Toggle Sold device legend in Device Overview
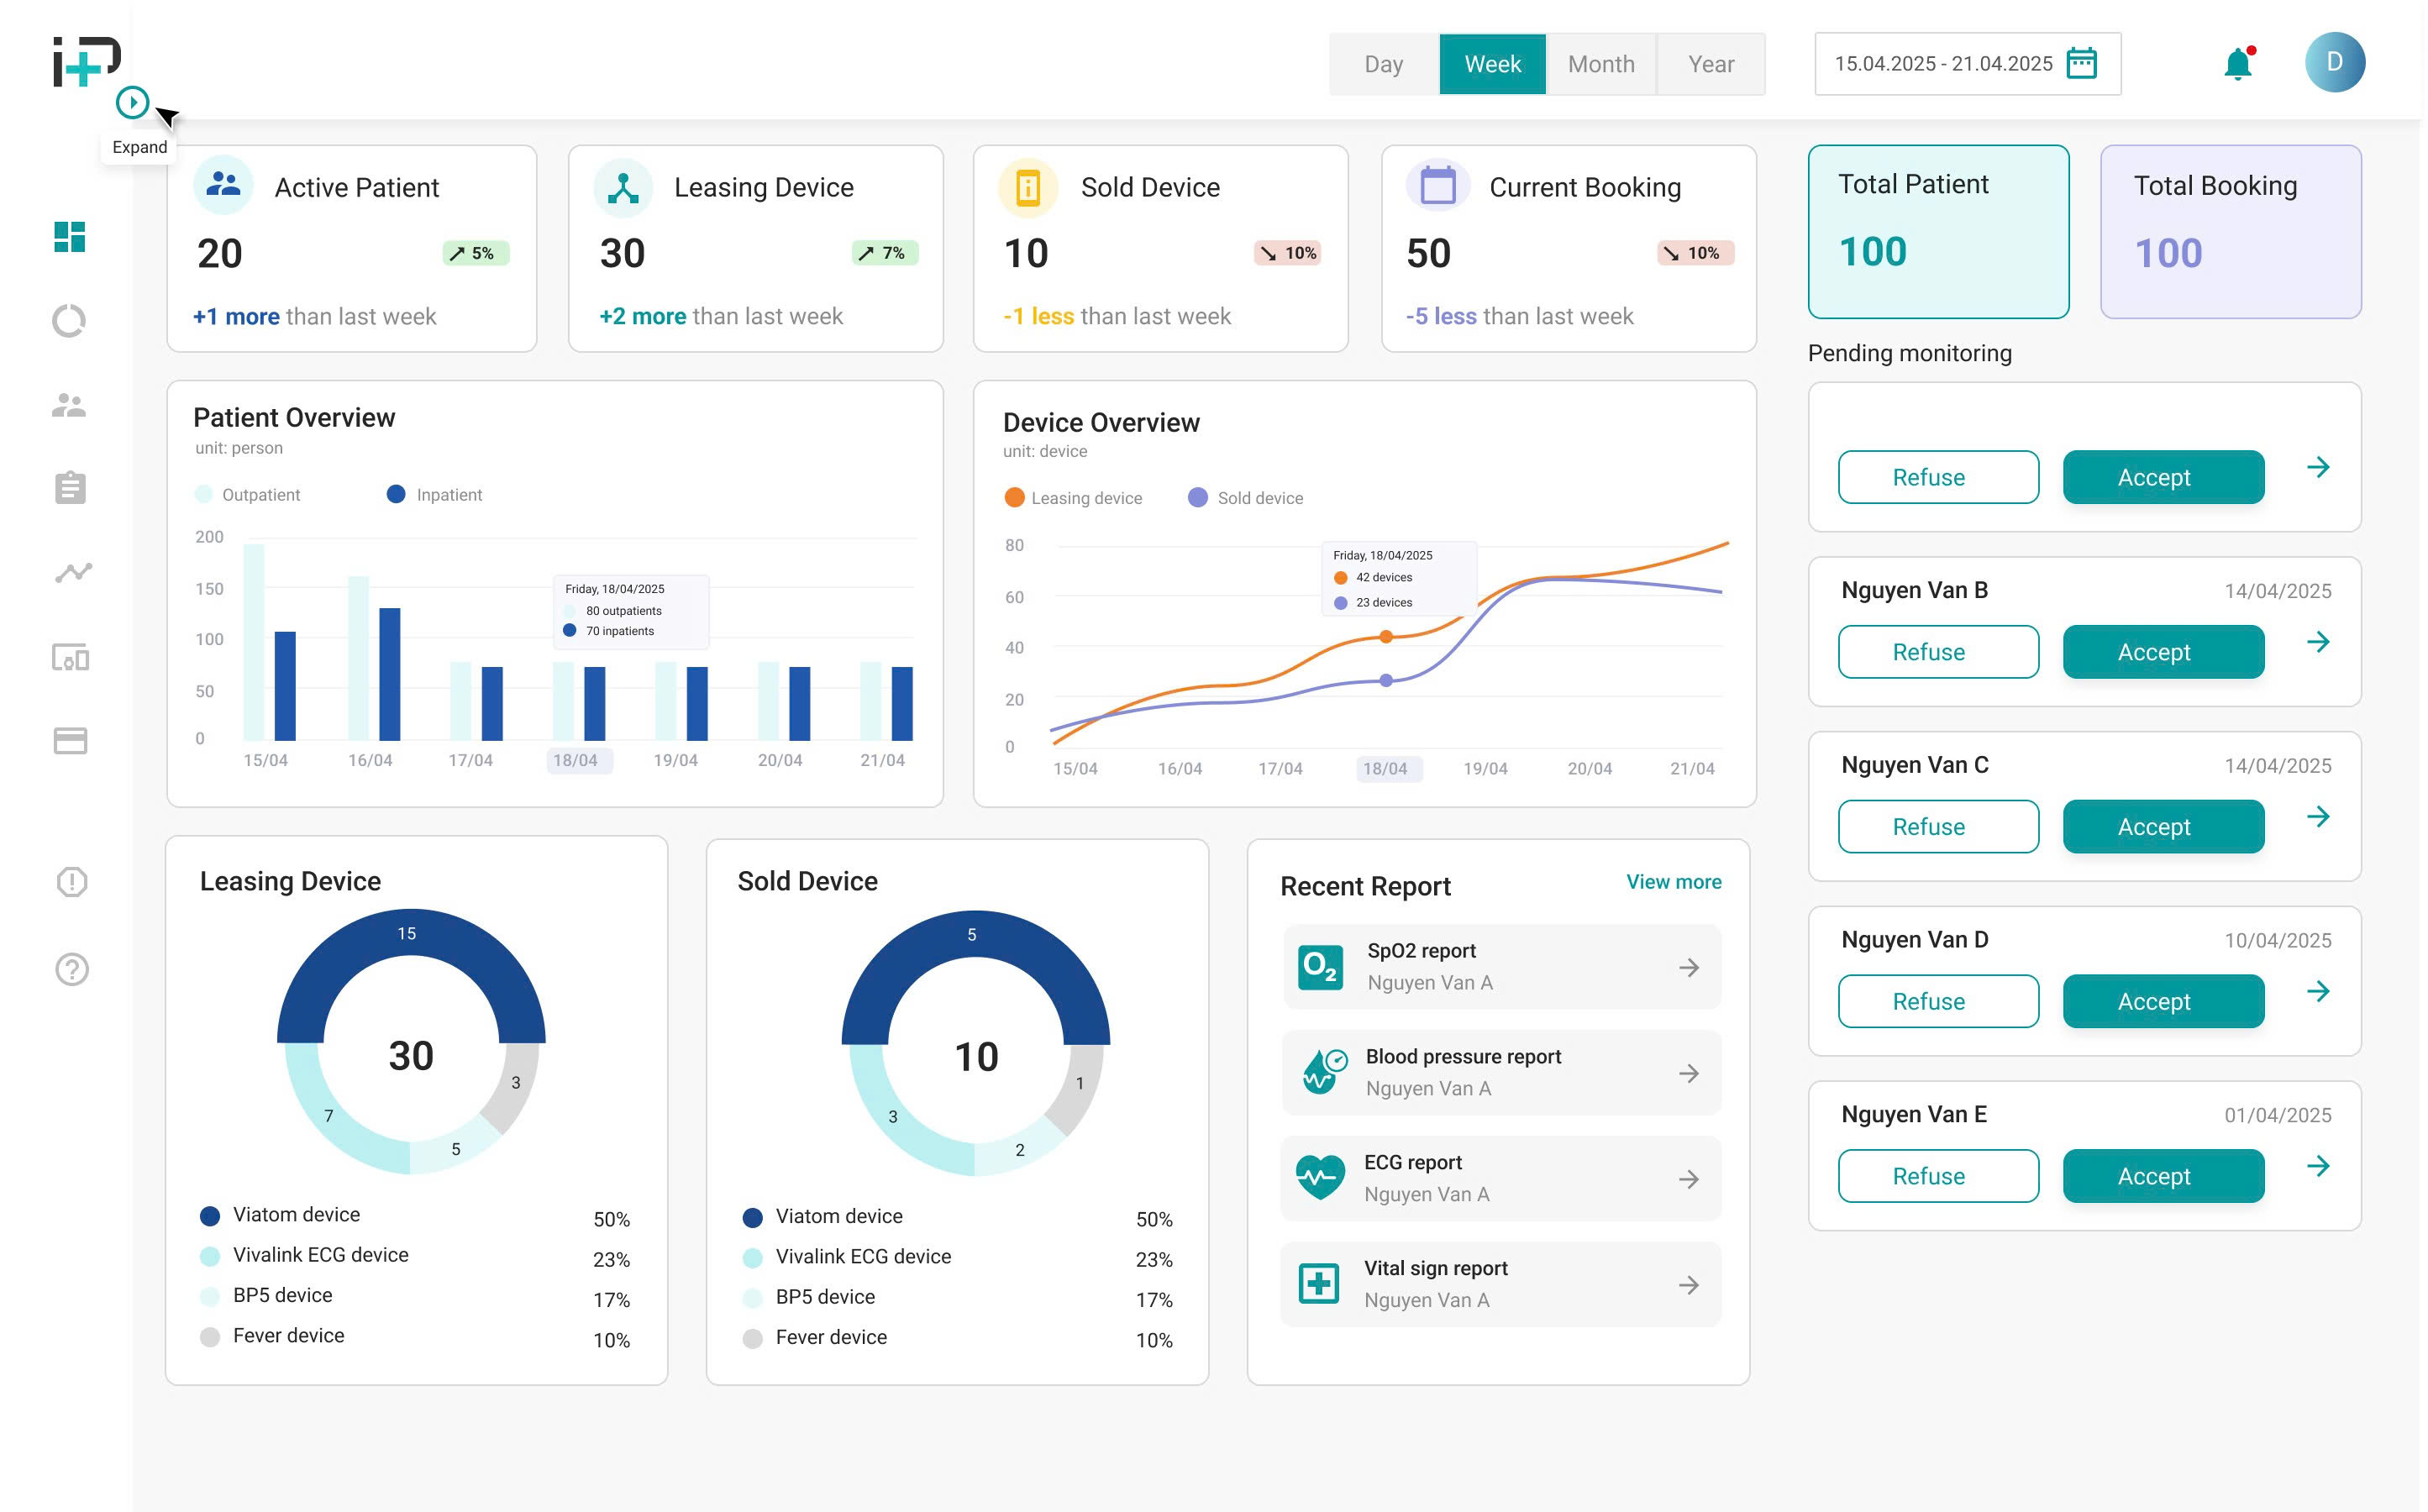The image size is (2428, 1512). click(x=1245, y=497)
